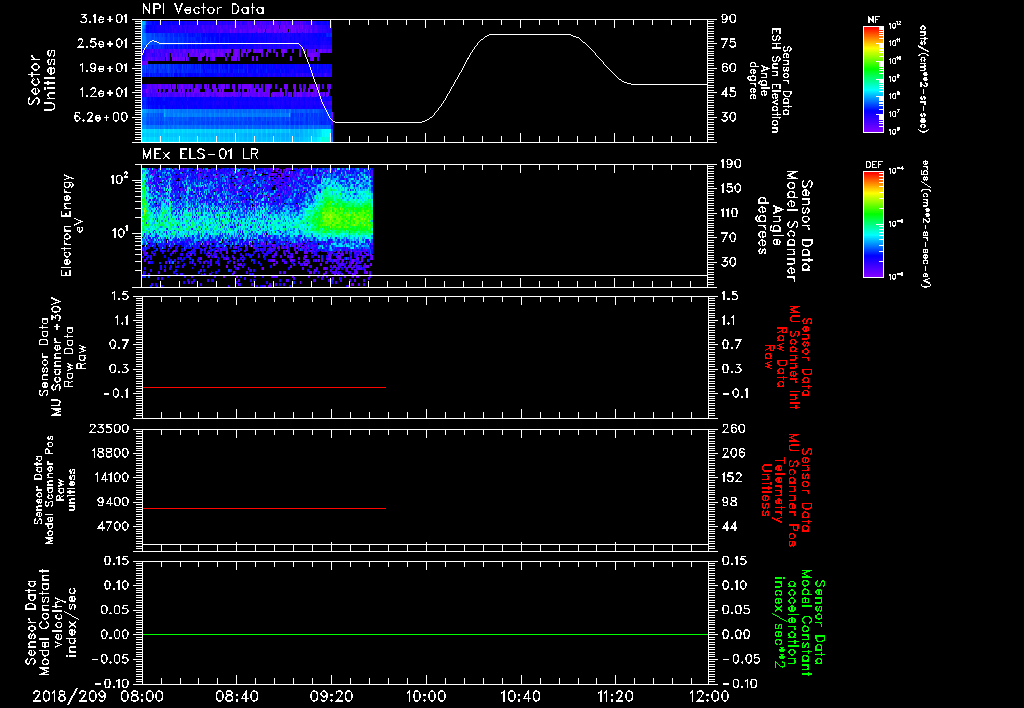Click the DEF color bar gradient

click(874, 224)
